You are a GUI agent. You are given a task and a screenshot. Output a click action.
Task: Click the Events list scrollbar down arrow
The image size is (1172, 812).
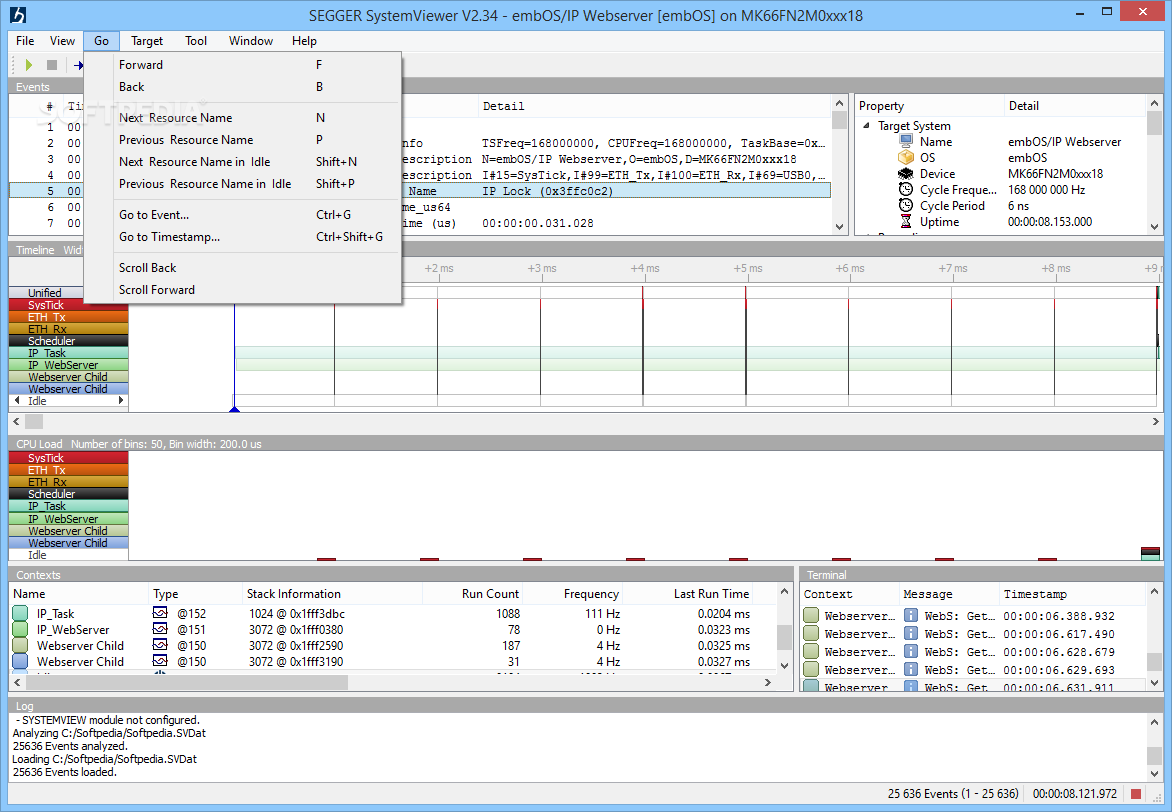pos(839,227)
